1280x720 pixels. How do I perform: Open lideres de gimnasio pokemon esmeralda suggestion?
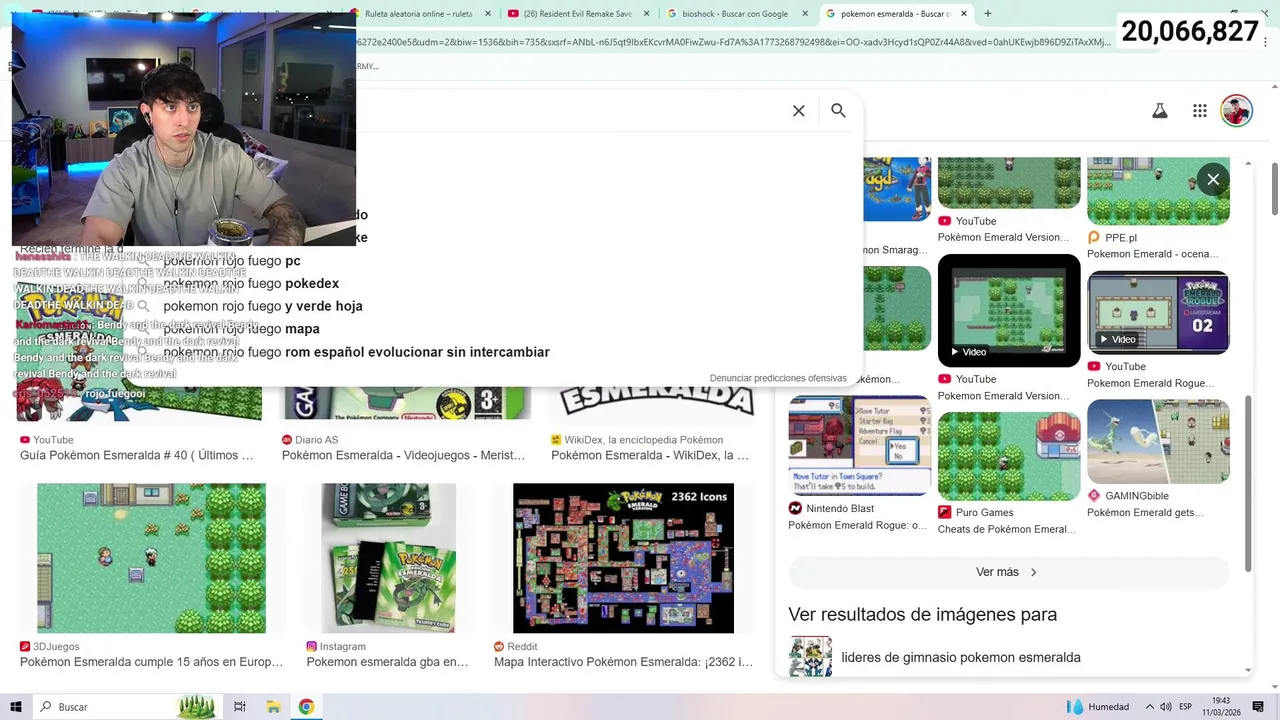[x=961, y=657]
